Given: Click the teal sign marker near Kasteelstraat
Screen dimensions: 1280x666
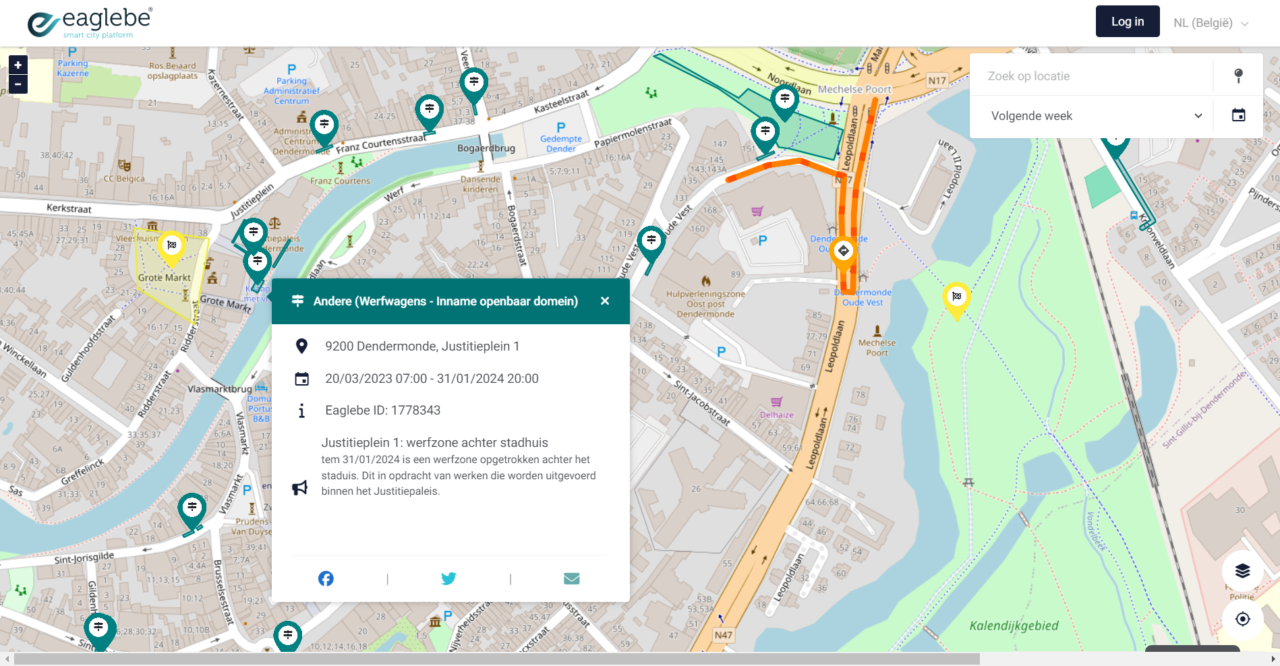Looking at the screenshot, I should [x=474, y=84].
